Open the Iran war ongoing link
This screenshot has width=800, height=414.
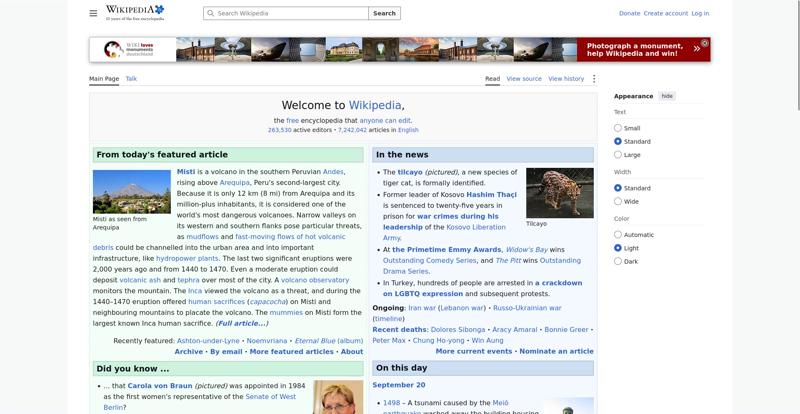point(422,308)
